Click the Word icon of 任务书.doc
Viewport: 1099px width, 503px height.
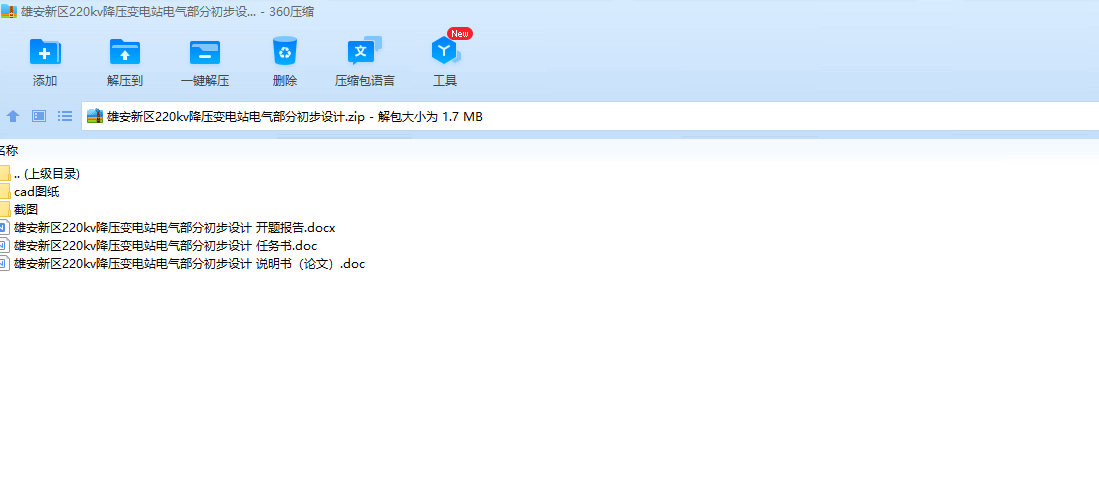click(x=5, y=246)
